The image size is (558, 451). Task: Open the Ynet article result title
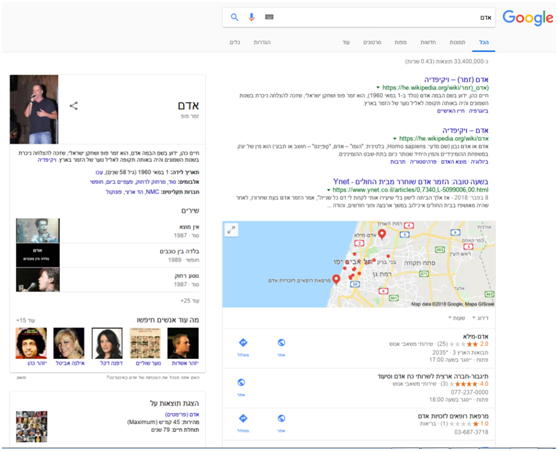tap(411, 182)
